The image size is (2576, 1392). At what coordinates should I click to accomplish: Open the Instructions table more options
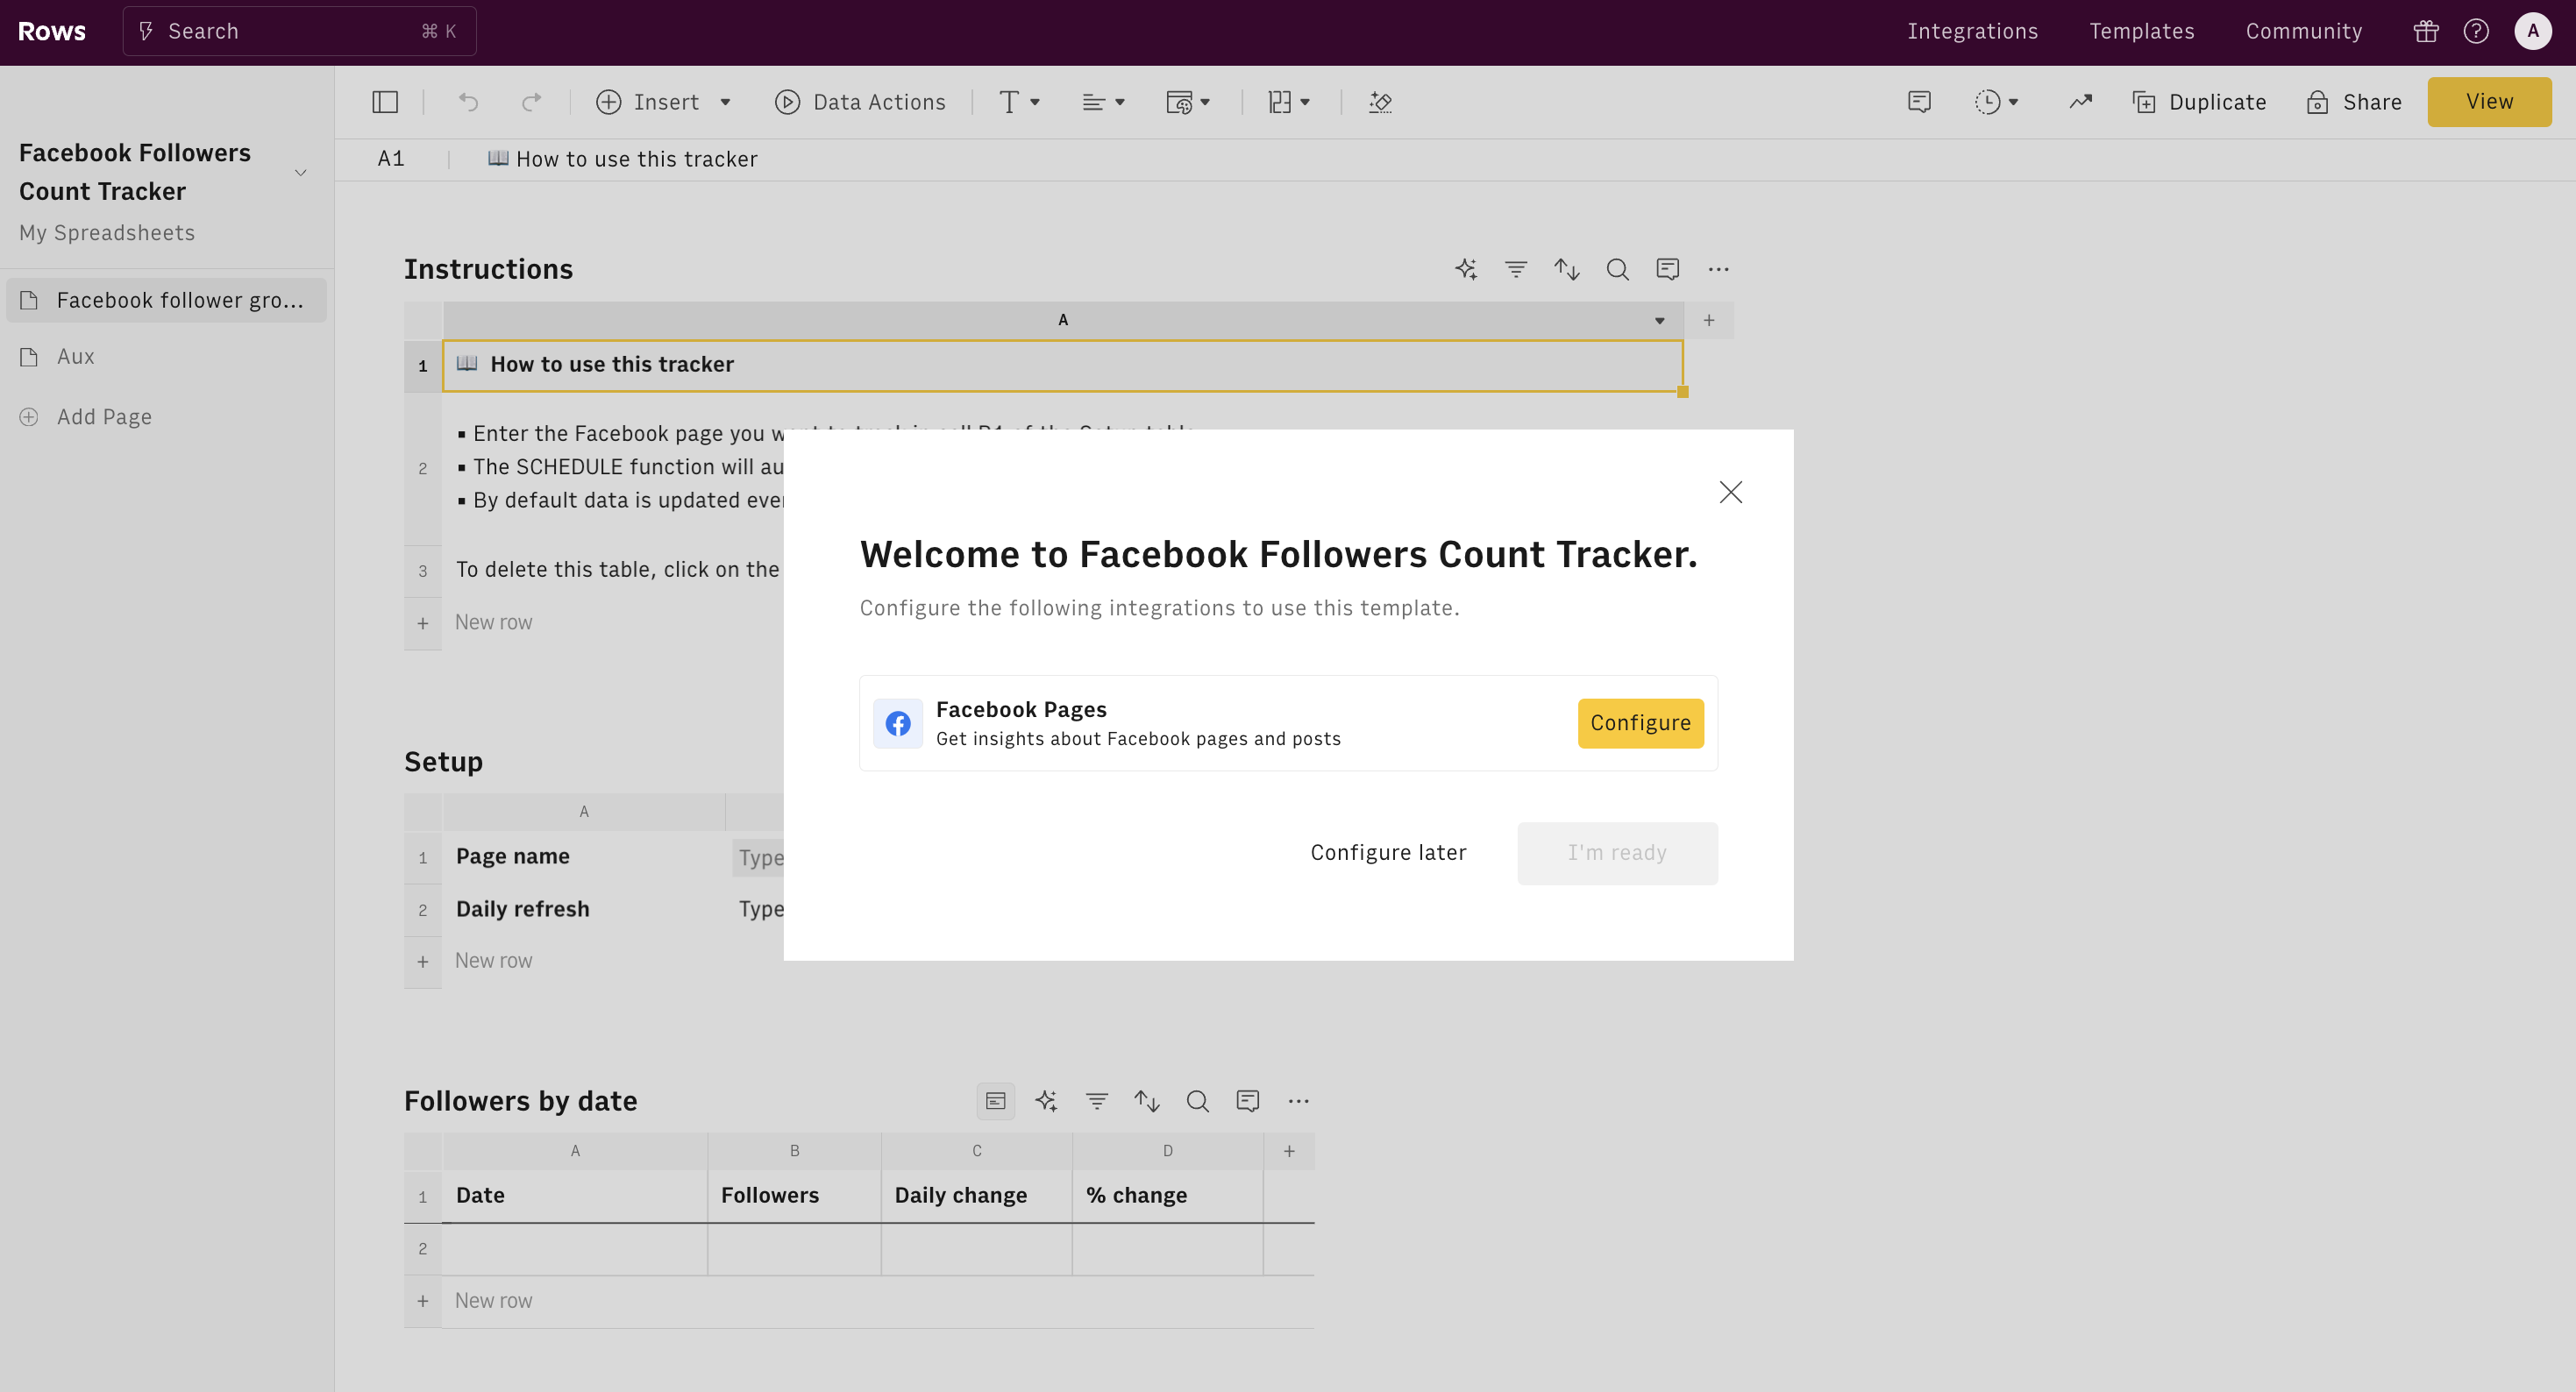[1718, 269]
